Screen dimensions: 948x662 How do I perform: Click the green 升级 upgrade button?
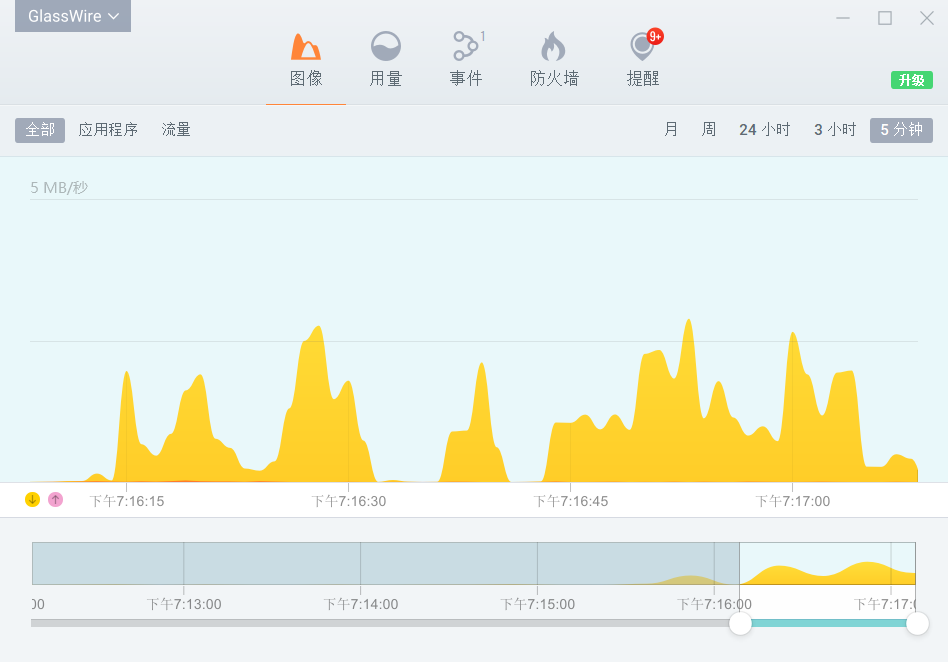912,80
